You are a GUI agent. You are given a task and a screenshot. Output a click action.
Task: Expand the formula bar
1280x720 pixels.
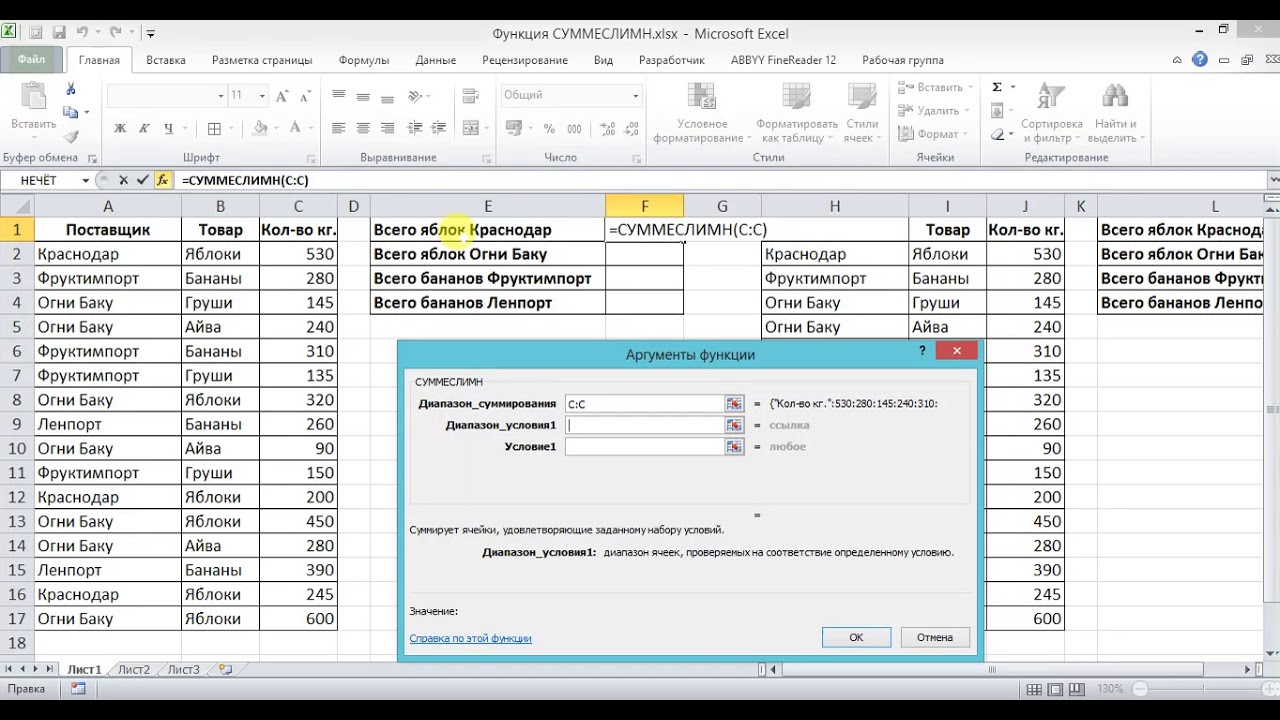pyautogui.click(x=1273, y=180)
